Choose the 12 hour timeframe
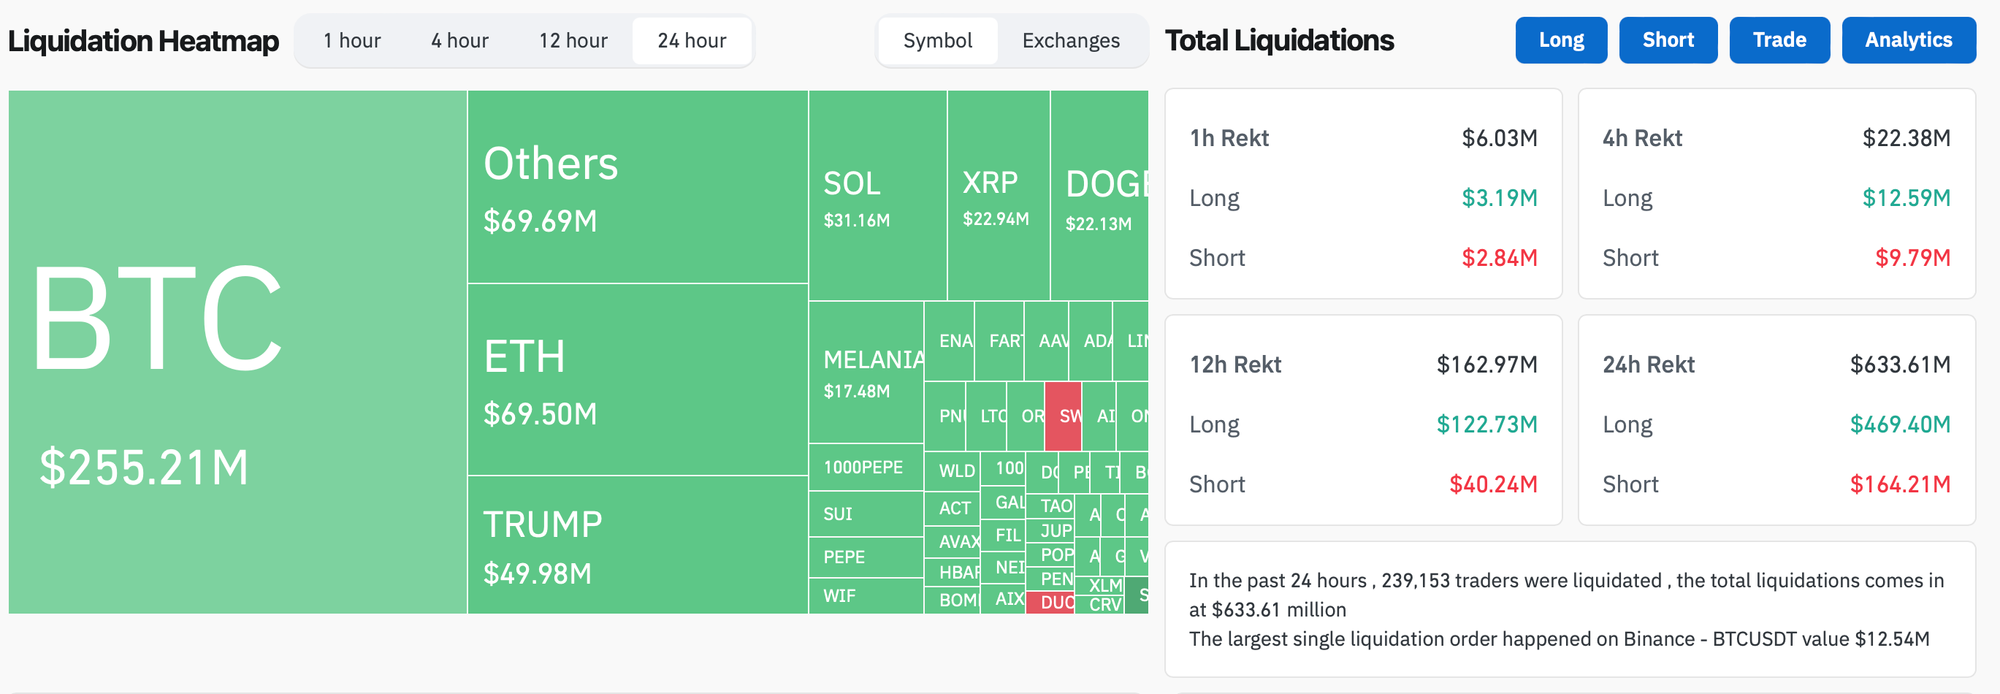 coord(573,41)
